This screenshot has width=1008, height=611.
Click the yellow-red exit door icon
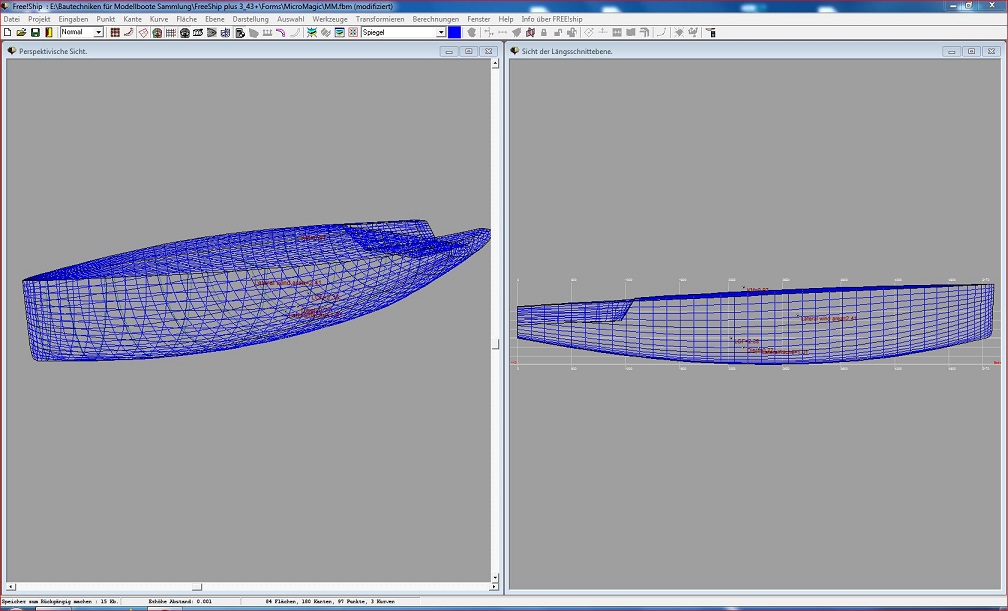click(x=49, y=33)
